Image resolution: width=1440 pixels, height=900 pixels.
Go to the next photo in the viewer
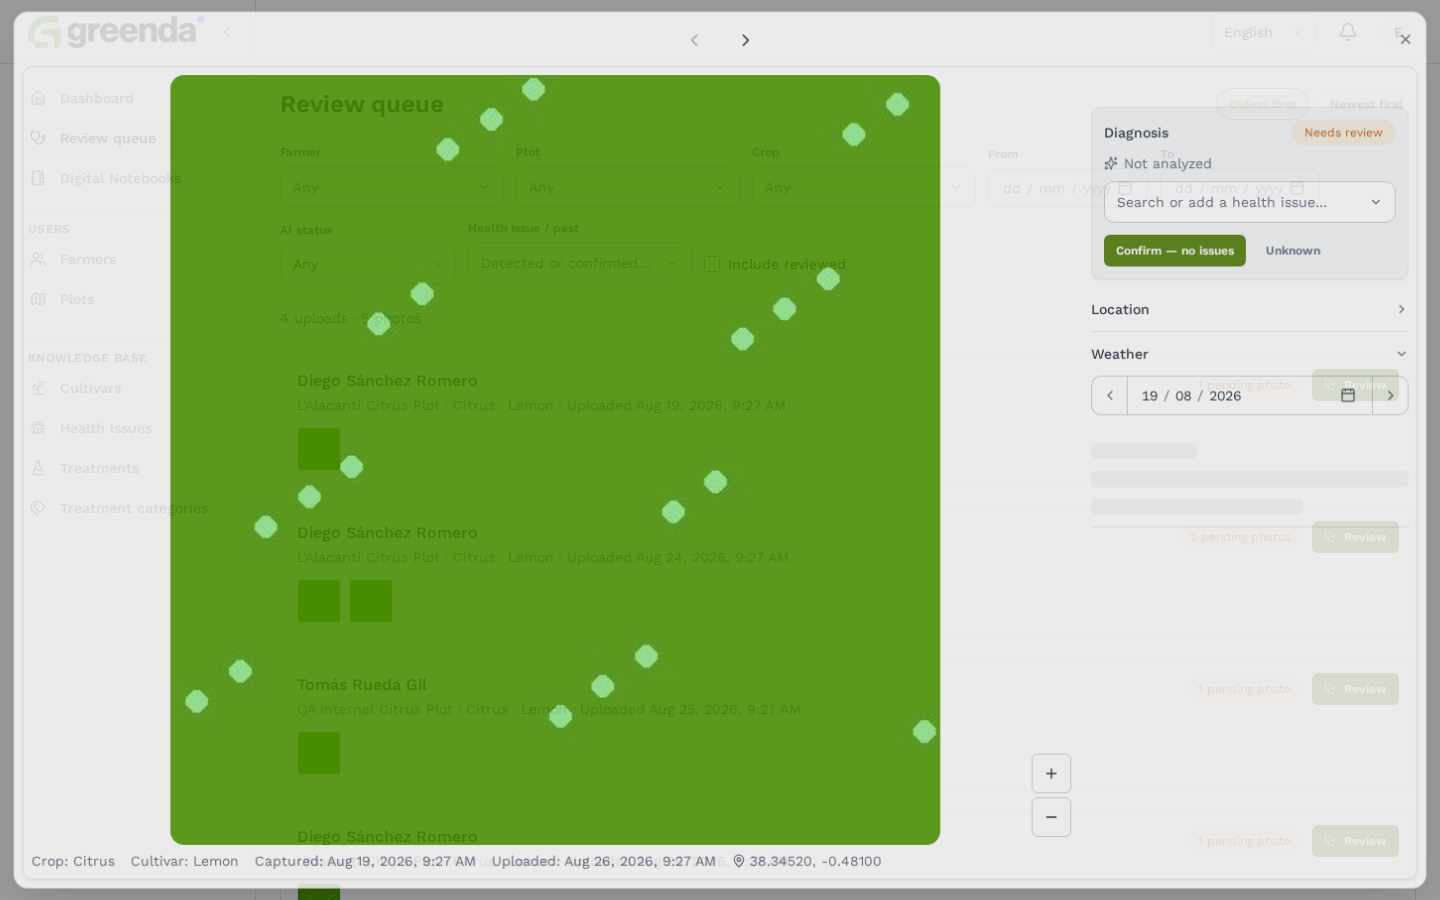click(x=745, y=40)
